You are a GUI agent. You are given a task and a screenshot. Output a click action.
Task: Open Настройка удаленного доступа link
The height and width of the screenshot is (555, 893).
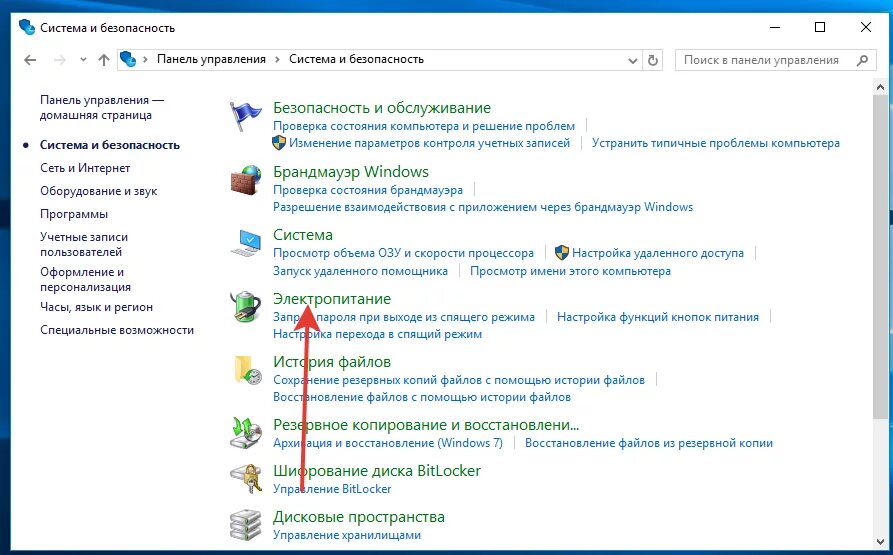coord(658,253)
